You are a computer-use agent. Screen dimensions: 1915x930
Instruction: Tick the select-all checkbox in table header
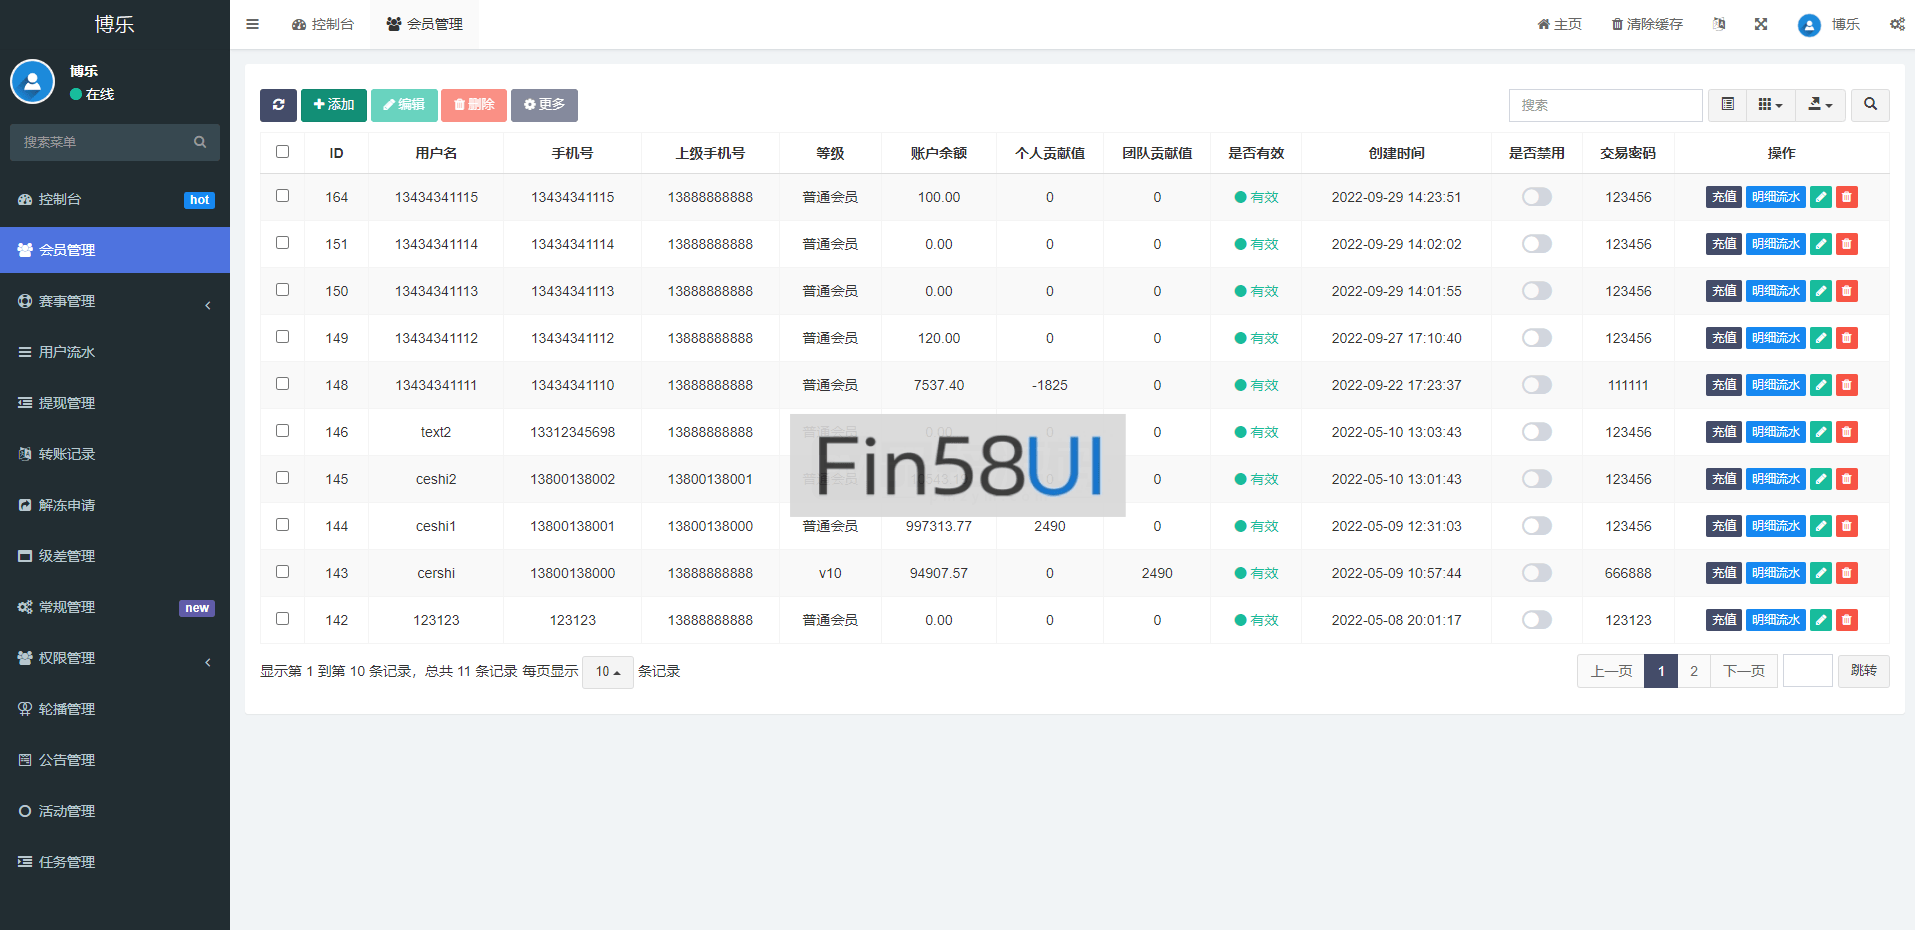(x=282, y=152)
